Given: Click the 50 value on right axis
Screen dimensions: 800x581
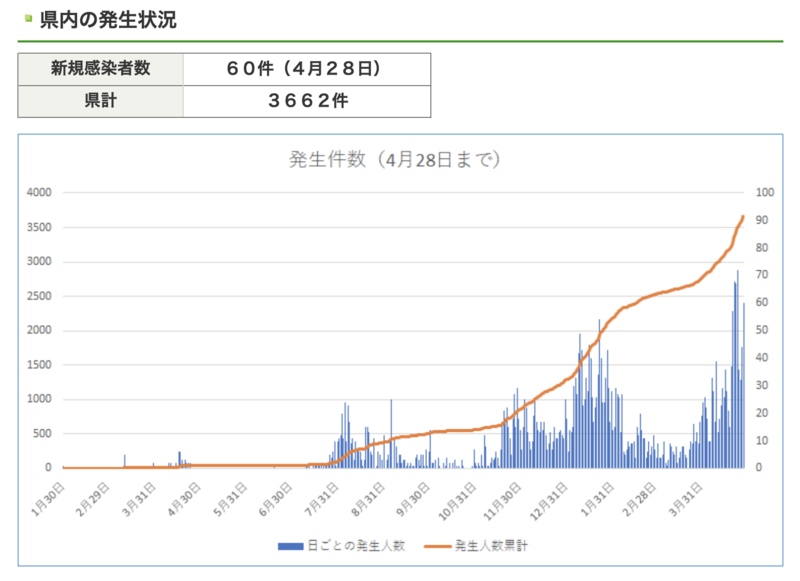Looking at the screenshot, I should tap(763, 330).
